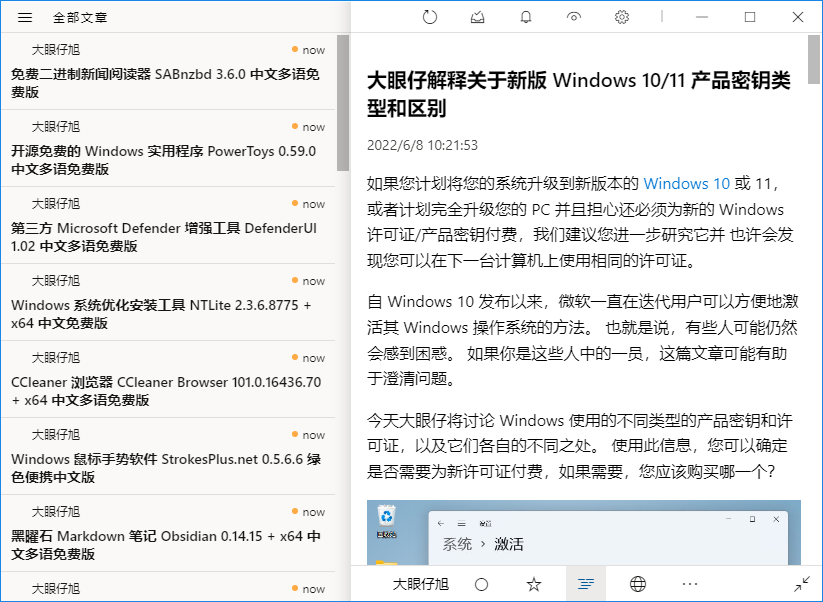The image size is (823, 602).
Task: Refresh all feeds with the circular arrow
Action: tap(430, 17)
